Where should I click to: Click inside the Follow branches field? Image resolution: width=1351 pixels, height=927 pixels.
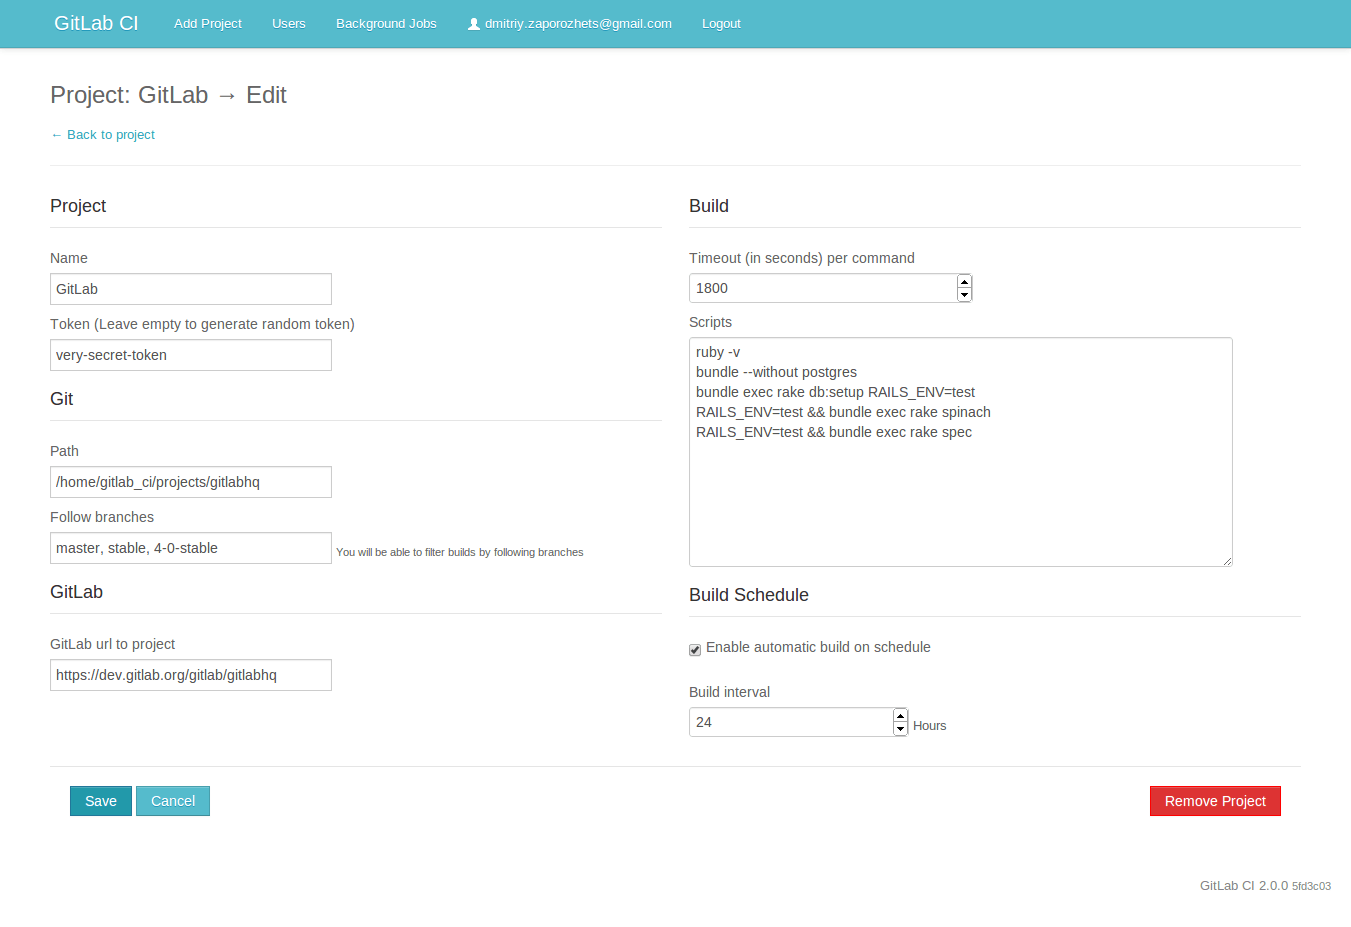pyautogui.click(x=190, y=547)
